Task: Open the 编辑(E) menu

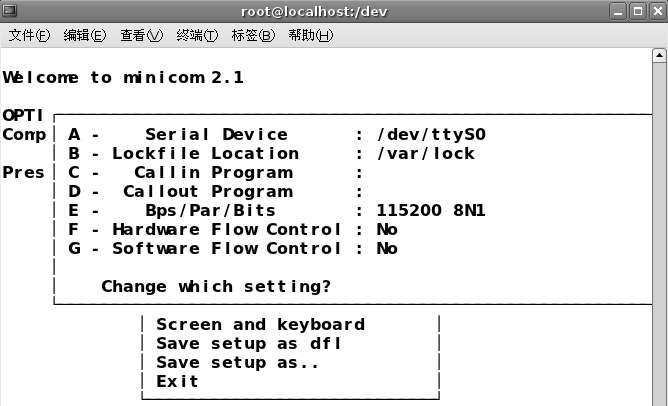Action: click(x=84, y=35)
